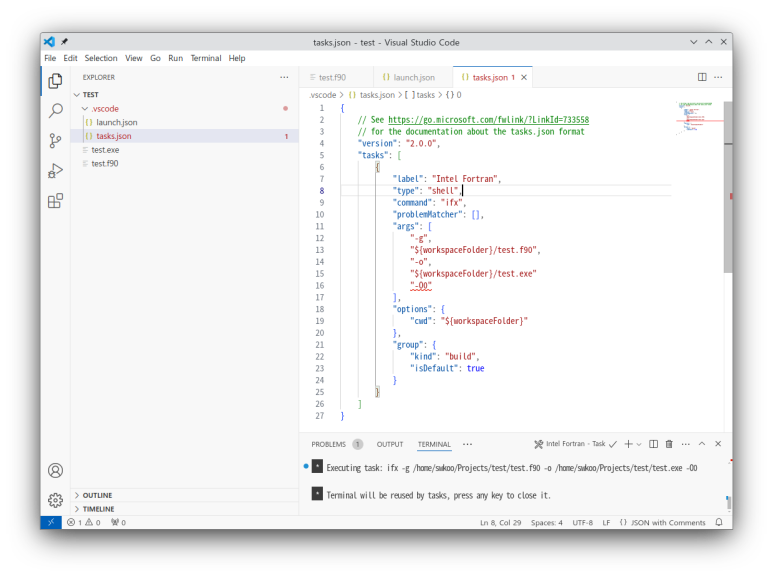Follow the go.microsoft.com documentation link

coord(489,120)
